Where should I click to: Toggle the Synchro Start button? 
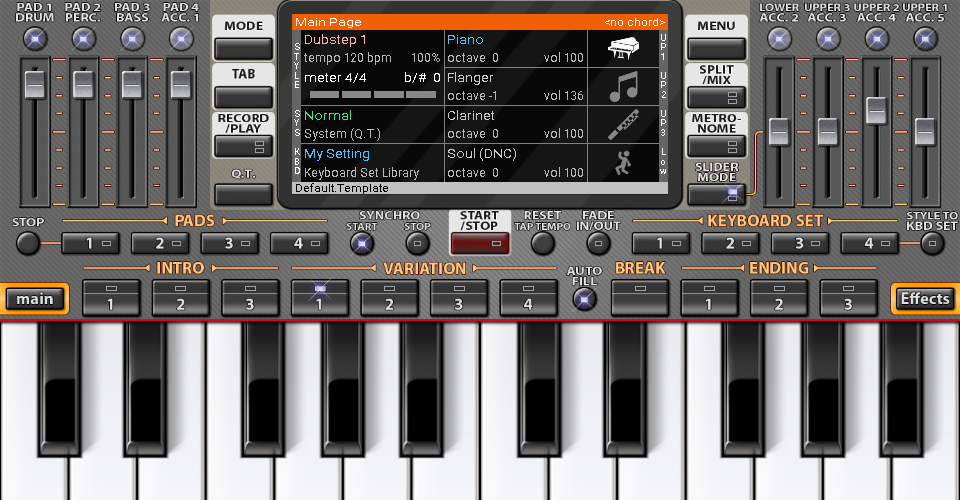point(362,244)
